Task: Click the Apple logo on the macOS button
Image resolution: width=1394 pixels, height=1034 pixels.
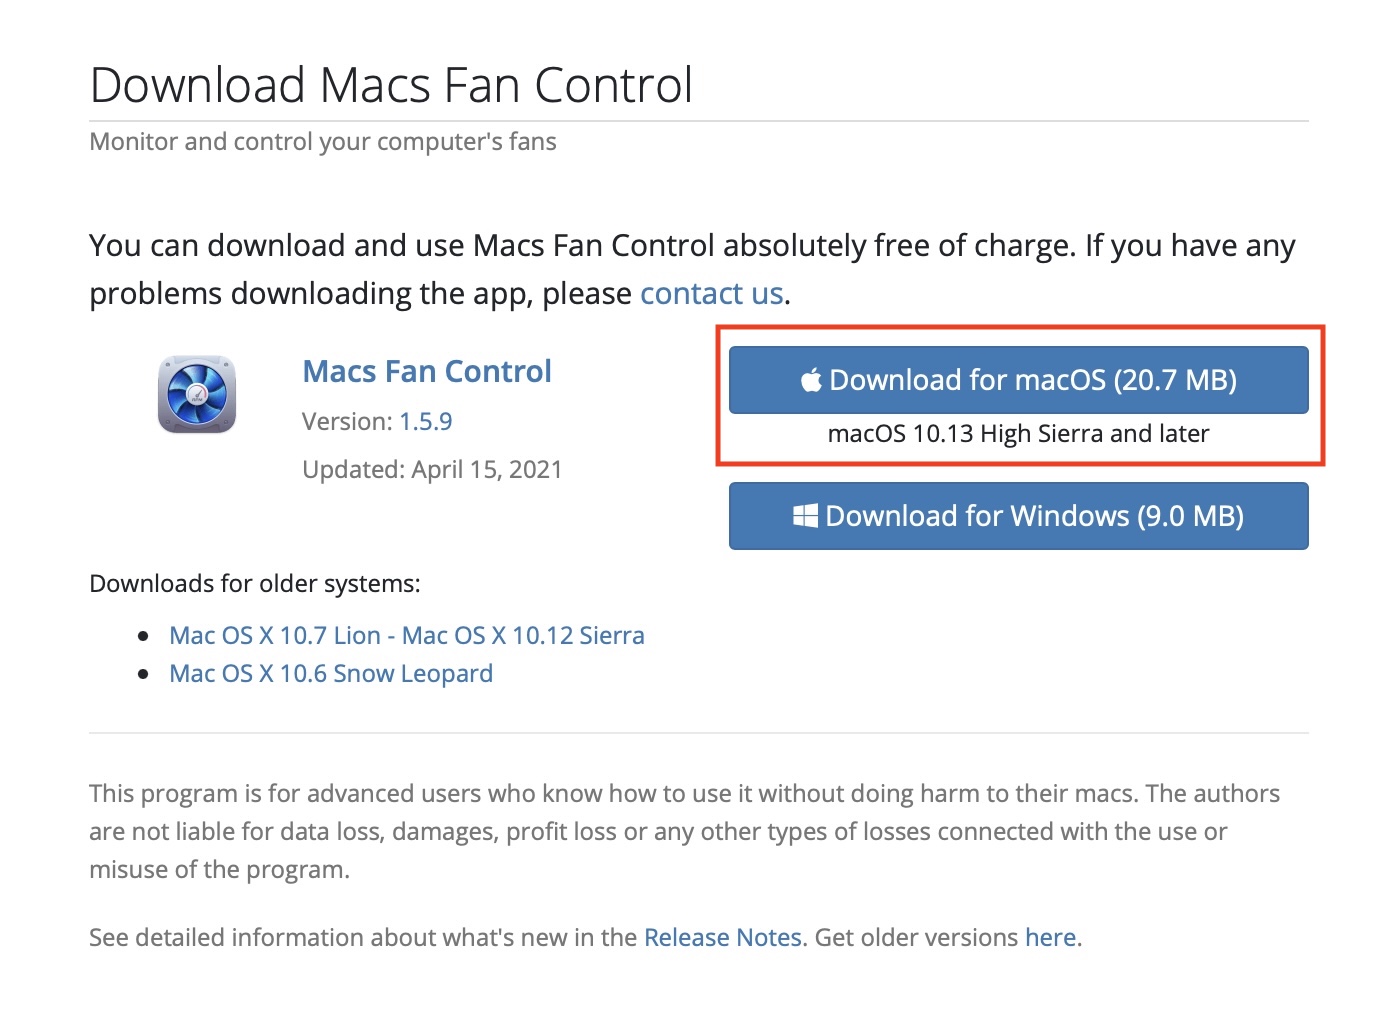Action: tap(811, 380)
